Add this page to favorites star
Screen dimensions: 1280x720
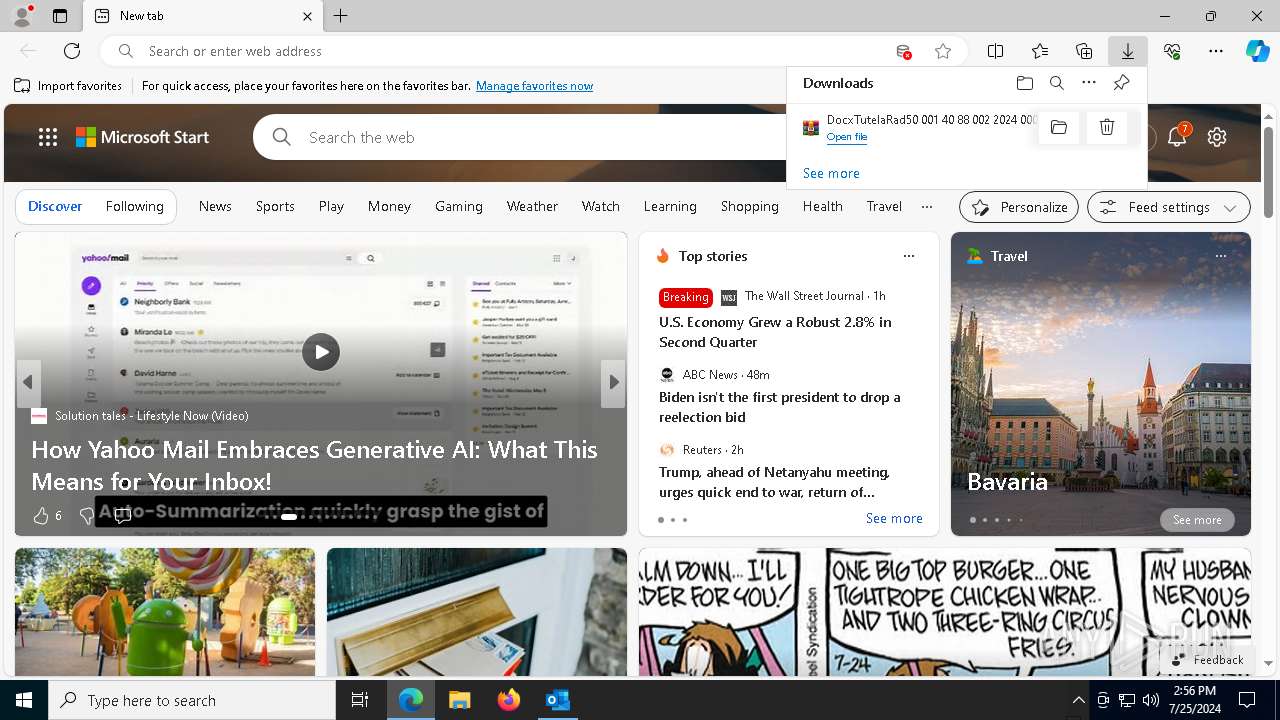[943, 51]
